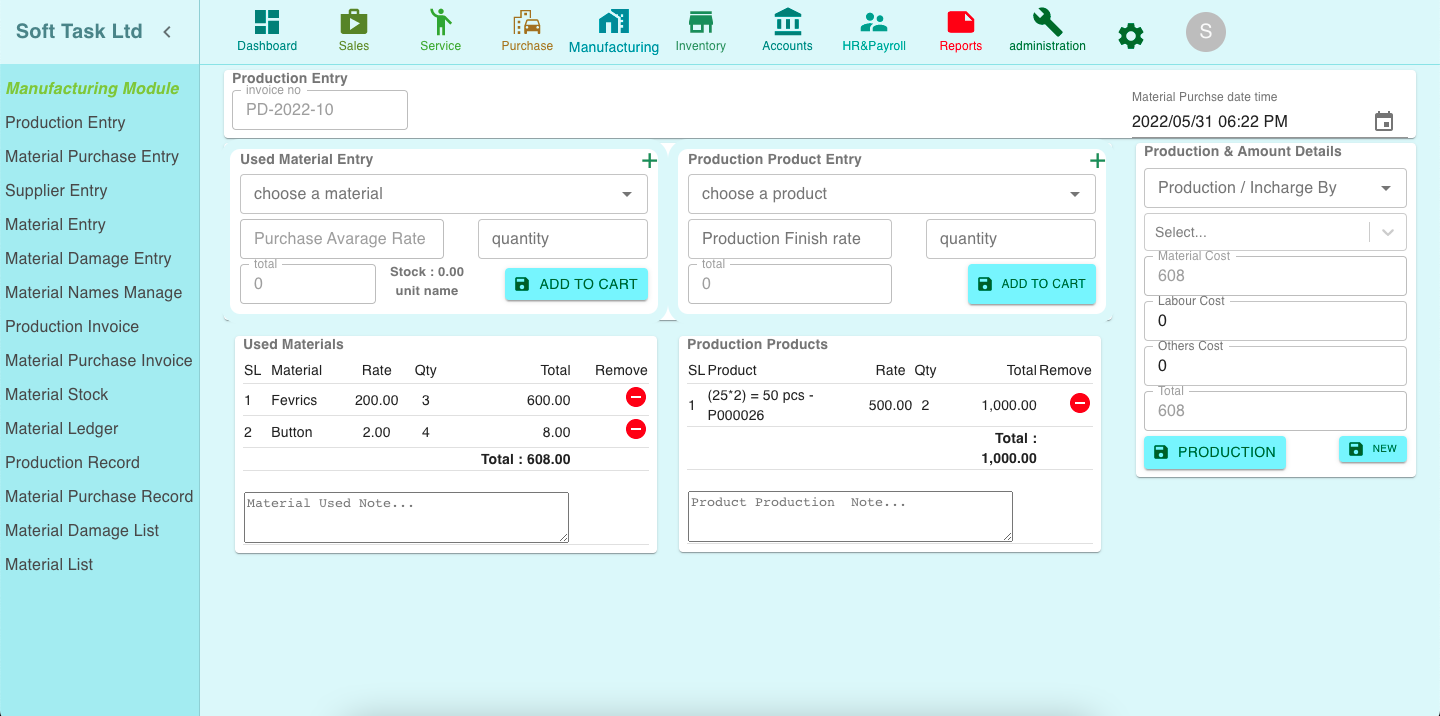
Task: Open the 'choose a material' dropdown
Action: (x=443, y=193)
